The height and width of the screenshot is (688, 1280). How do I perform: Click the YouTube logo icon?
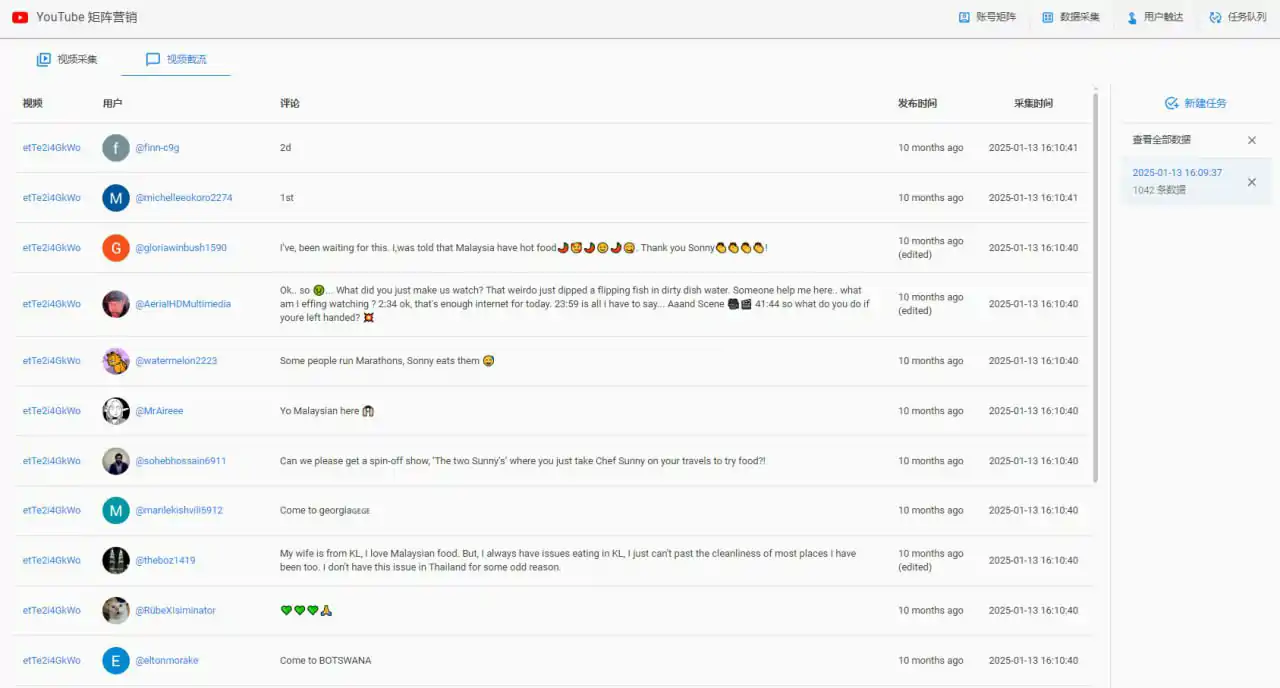[x=20, y=17]
